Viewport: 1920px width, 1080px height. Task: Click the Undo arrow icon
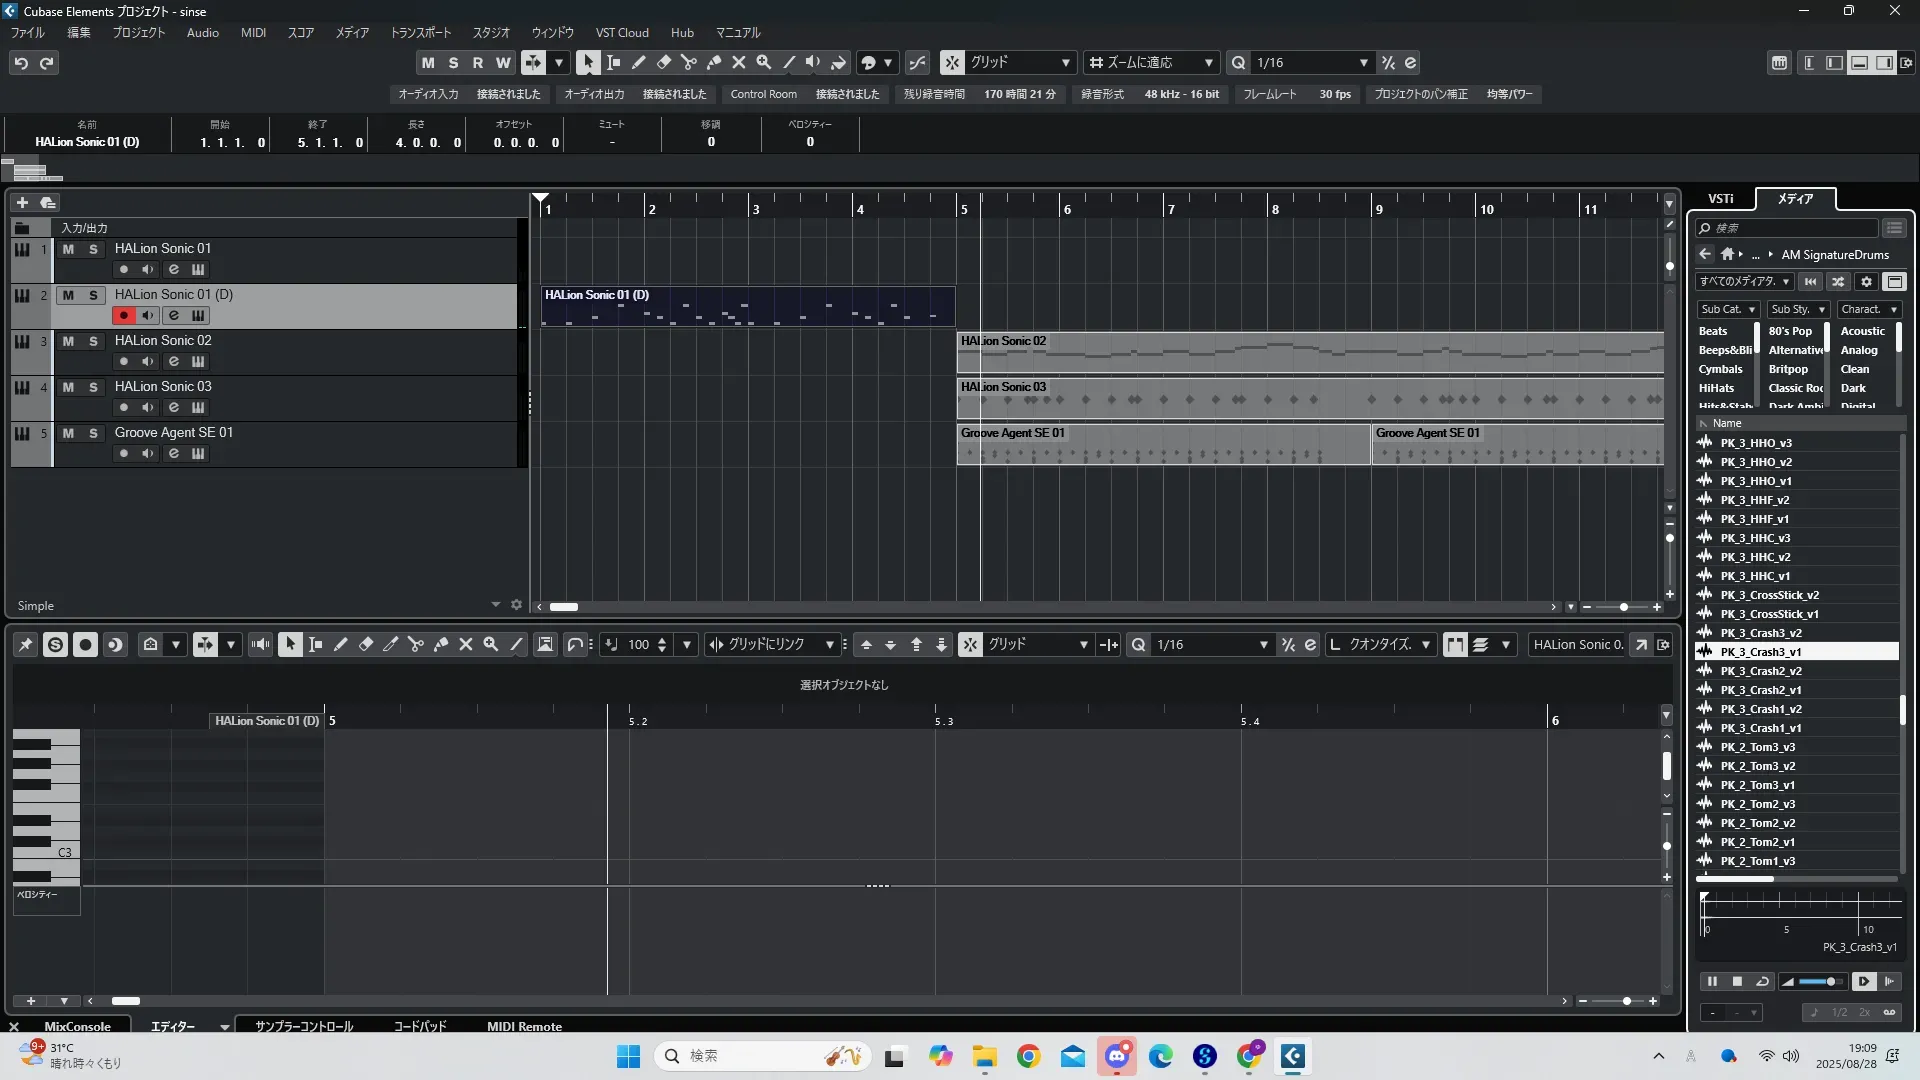pos(20,63)
